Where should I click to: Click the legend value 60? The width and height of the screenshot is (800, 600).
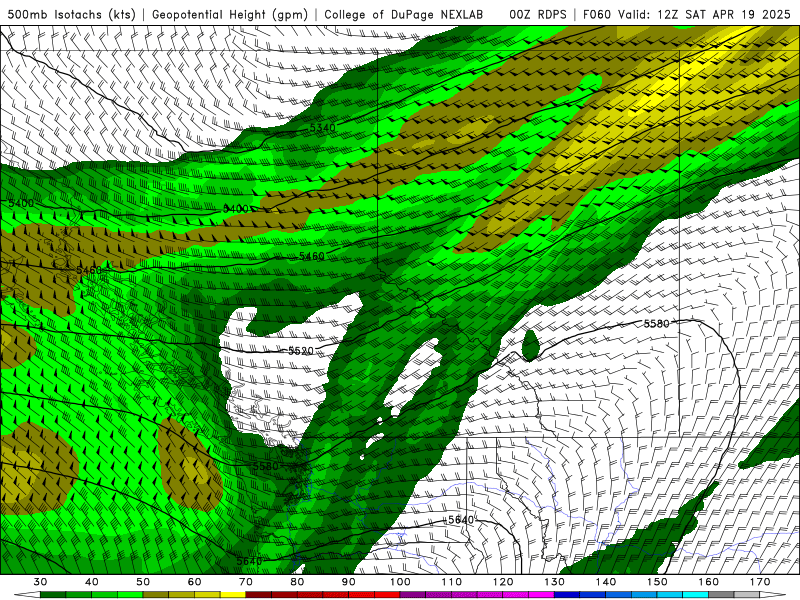click(194, 582)
